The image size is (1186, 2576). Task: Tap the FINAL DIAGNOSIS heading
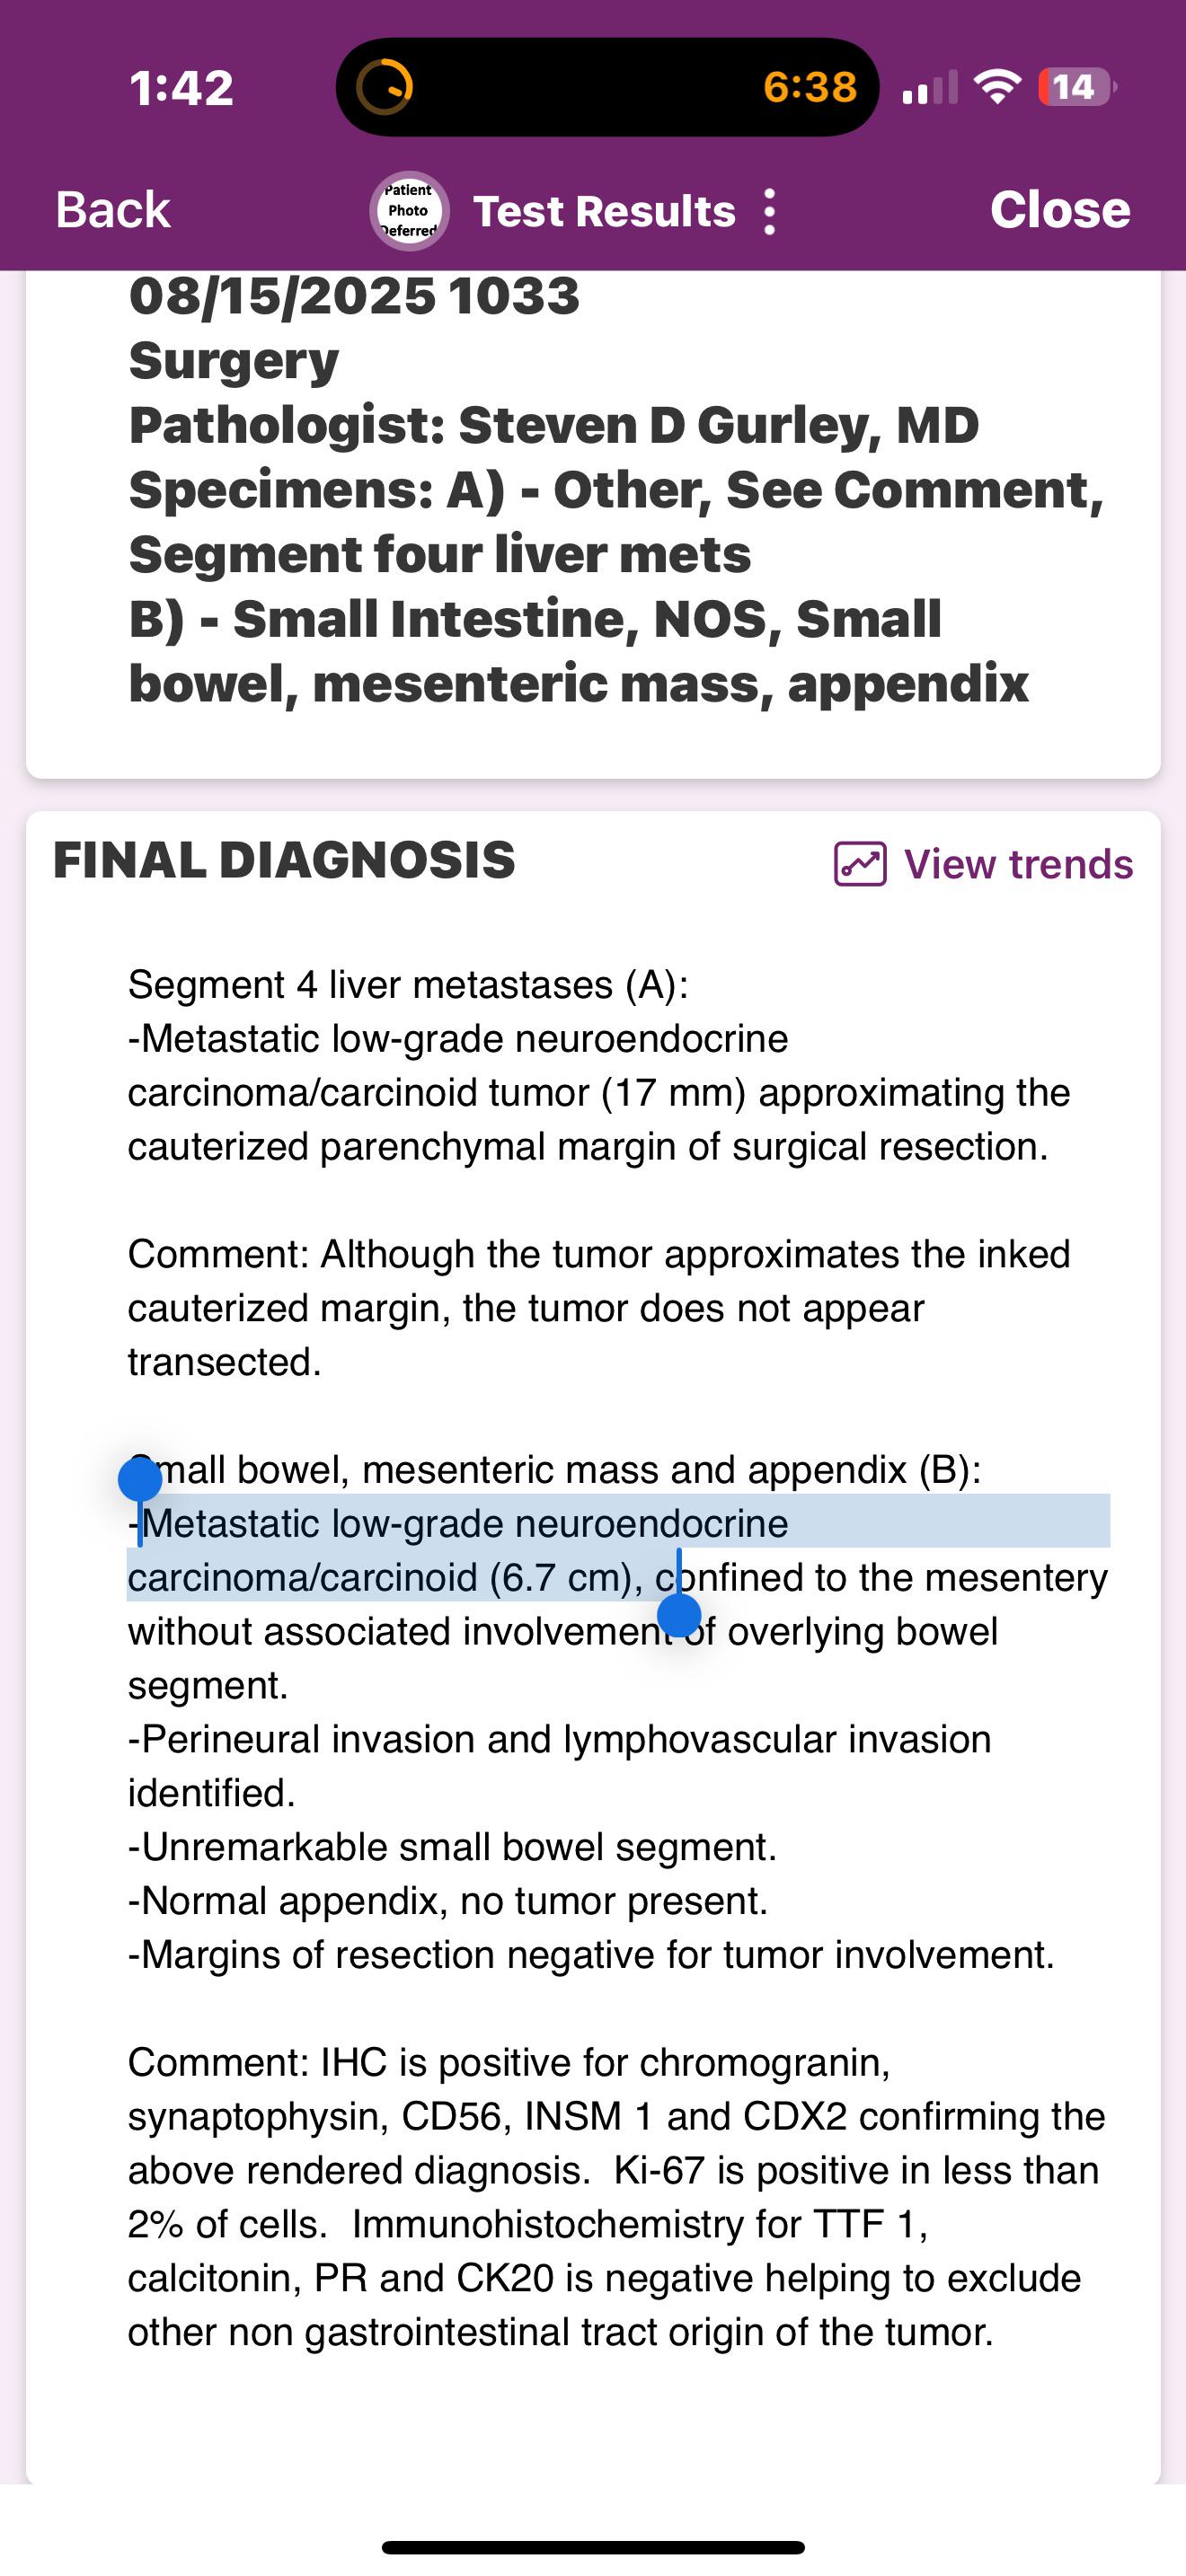point(284,860)
